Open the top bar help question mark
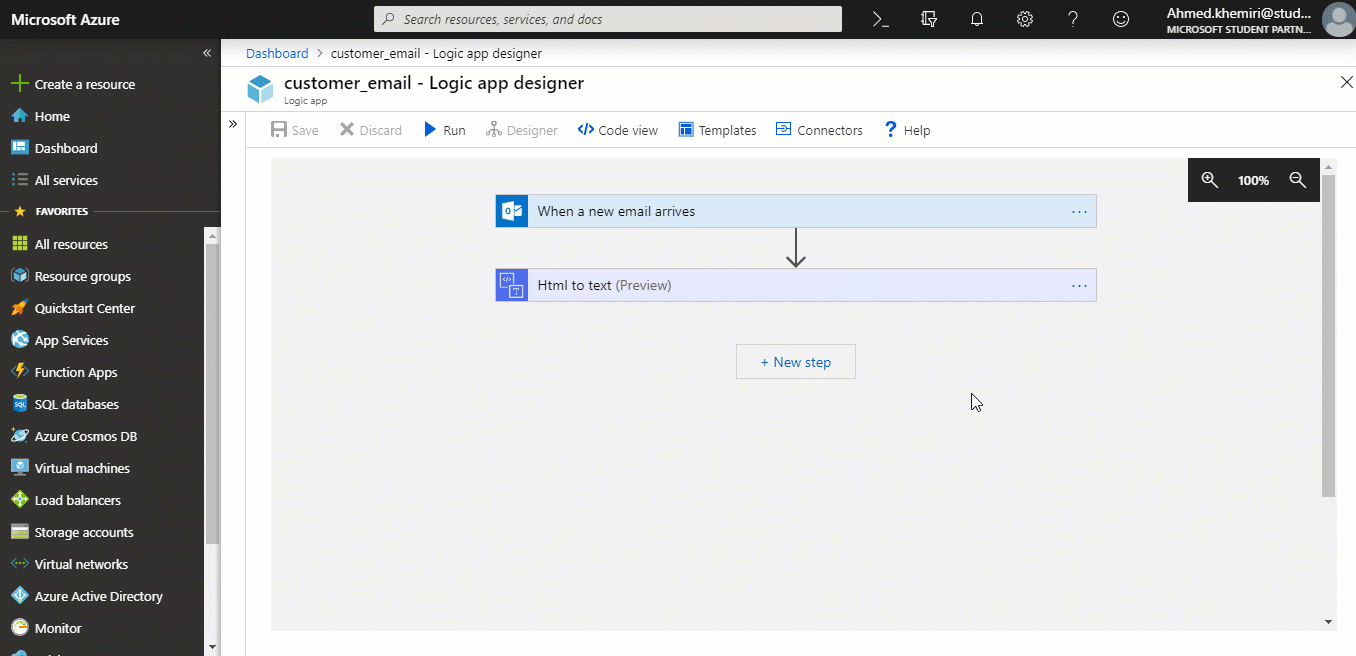 click(1073, 19)
